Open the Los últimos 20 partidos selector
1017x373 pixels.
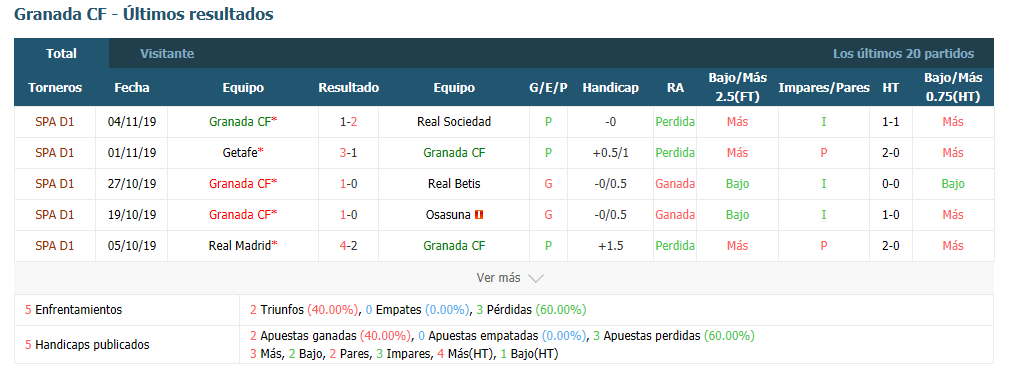pos(903,54)
